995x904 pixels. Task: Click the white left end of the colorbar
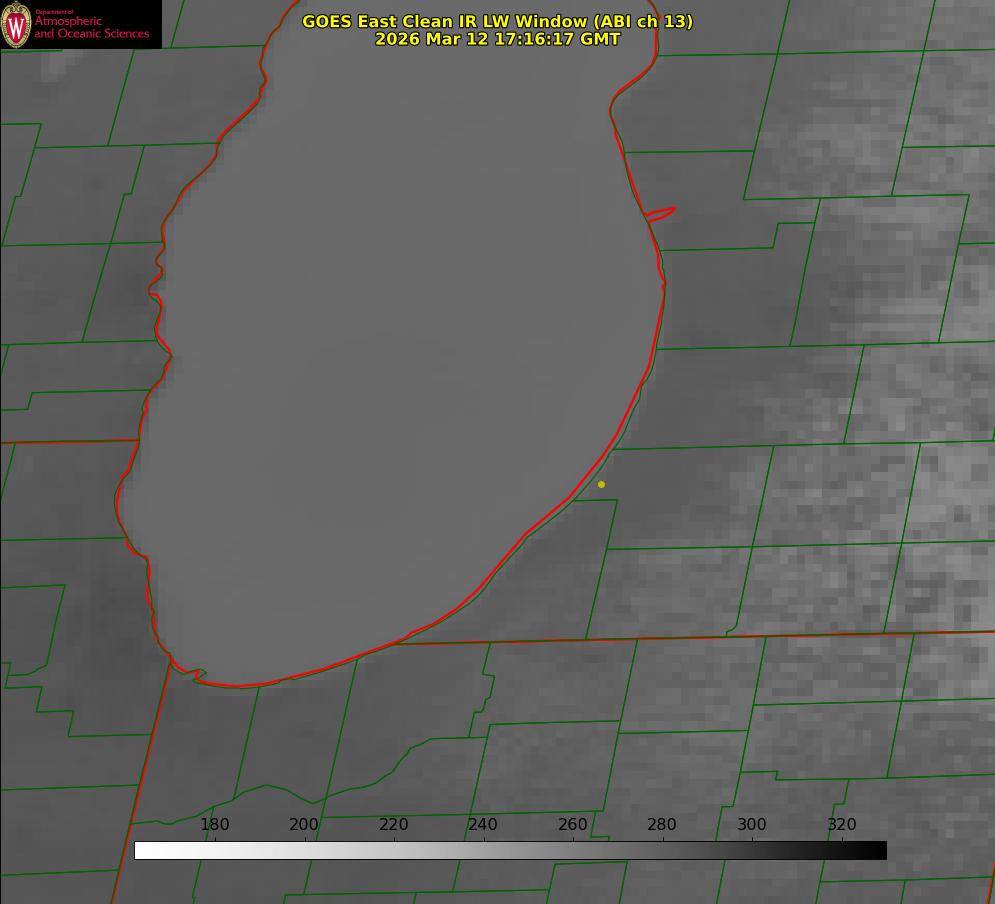[x=145, y=851]
